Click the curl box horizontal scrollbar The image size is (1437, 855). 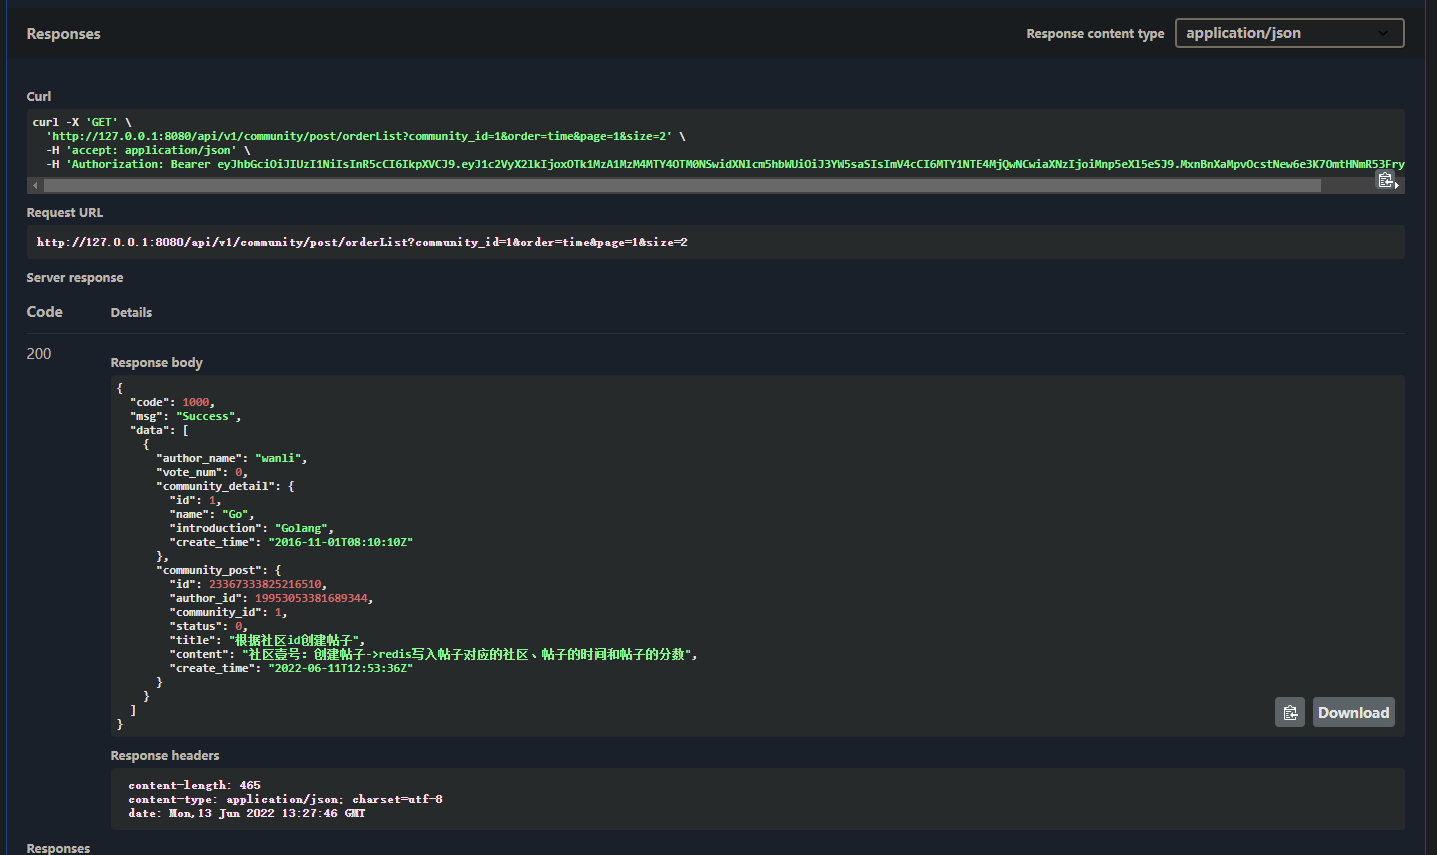pyautogui.click(x=682, y=186)
